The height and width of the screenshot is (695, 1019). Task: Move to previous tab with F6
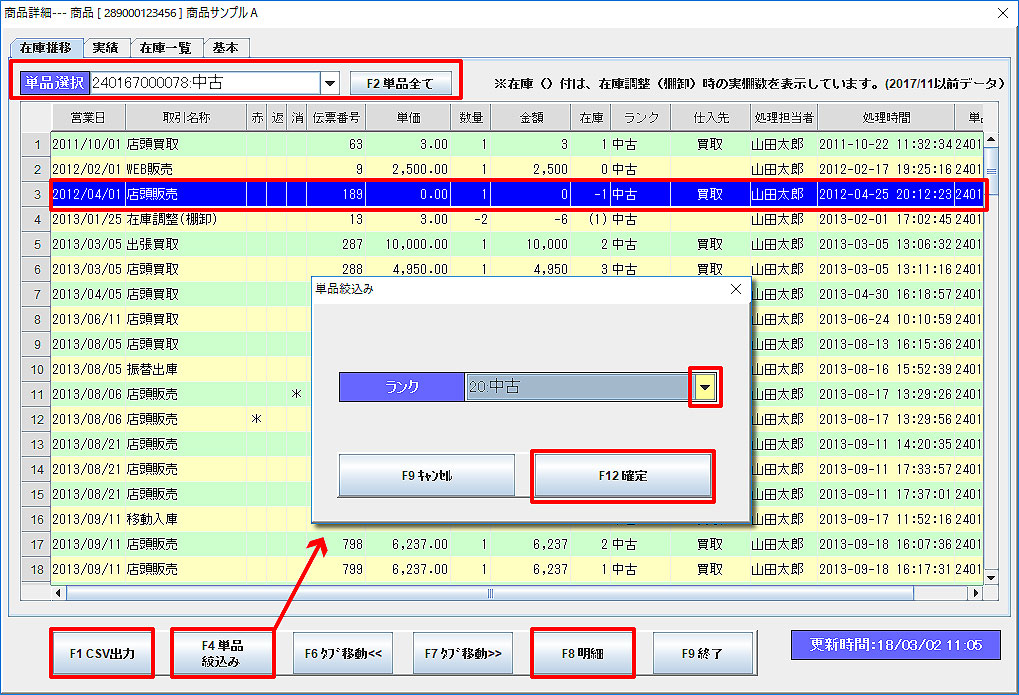click(342, 654)
